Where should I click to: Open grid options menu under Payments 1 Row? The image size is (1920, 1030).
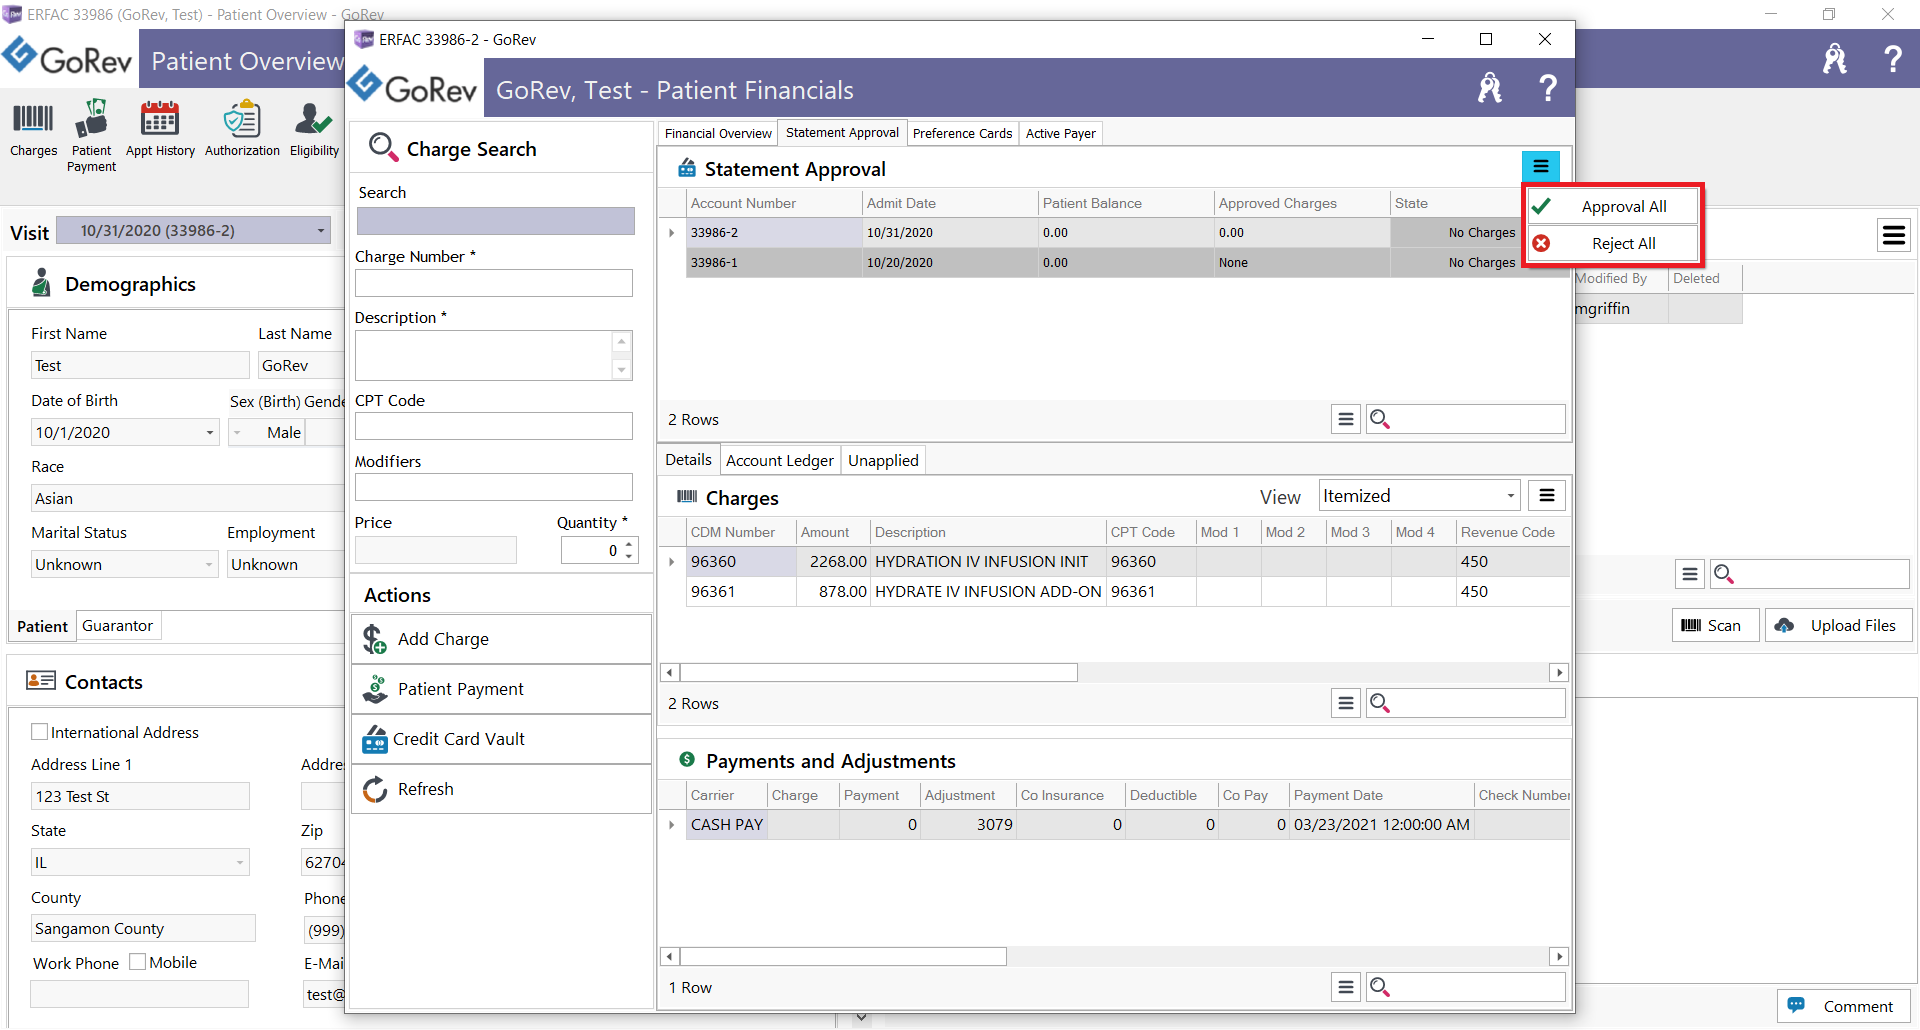(1346, 988)
